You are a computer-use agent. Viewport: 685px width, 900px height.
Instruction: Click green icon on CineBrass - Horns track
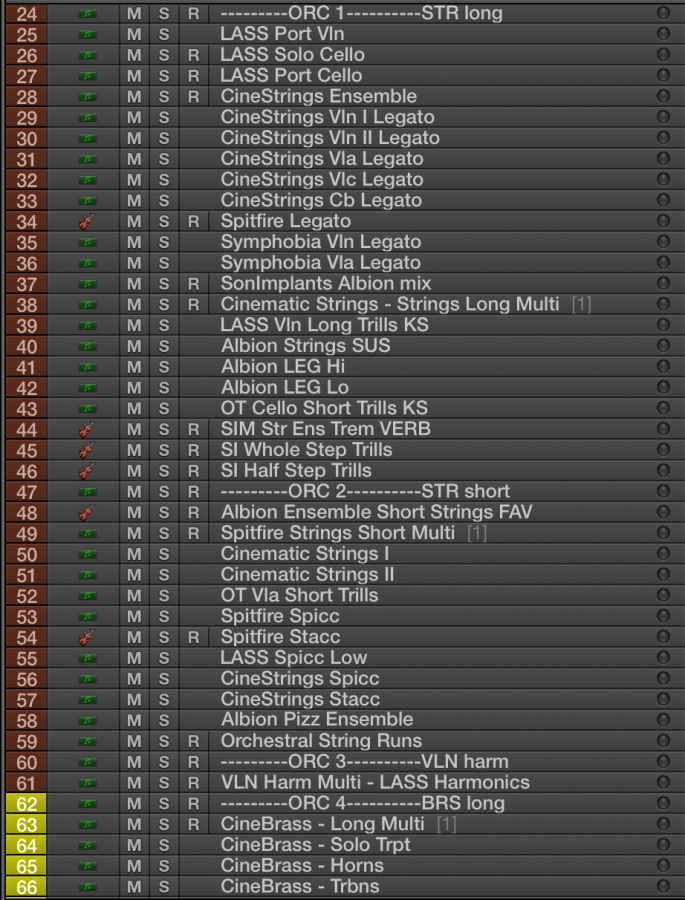(x=88, y=866)
